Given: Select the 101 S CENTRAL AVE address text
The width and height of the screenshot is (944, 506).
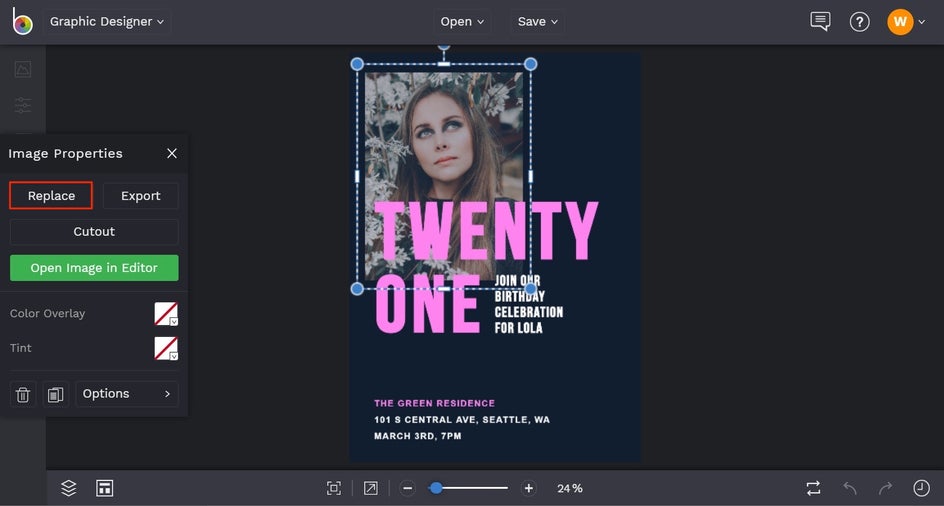Looking at the screenshot, I should tap(462, 419).
